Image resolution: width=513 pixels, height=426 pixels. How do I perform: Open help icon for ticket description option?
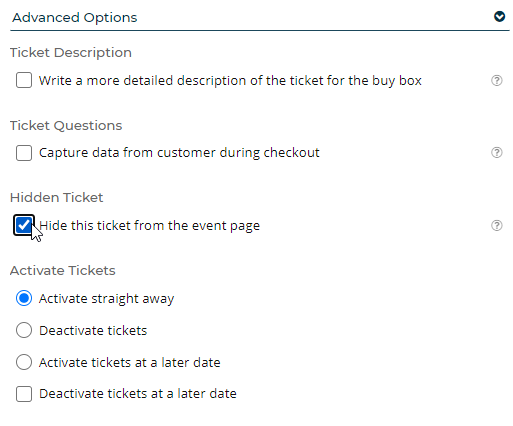pyautogui.click(x=496, y=80)
